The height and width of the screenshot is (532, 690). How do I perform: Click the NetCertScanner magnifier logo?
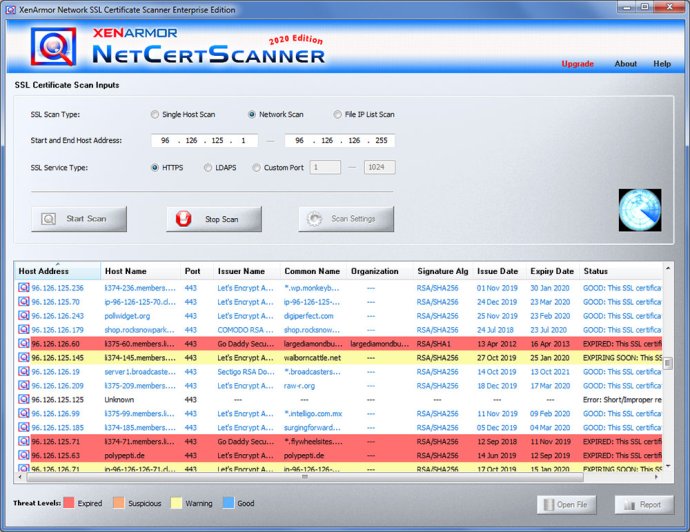point(53,46)
